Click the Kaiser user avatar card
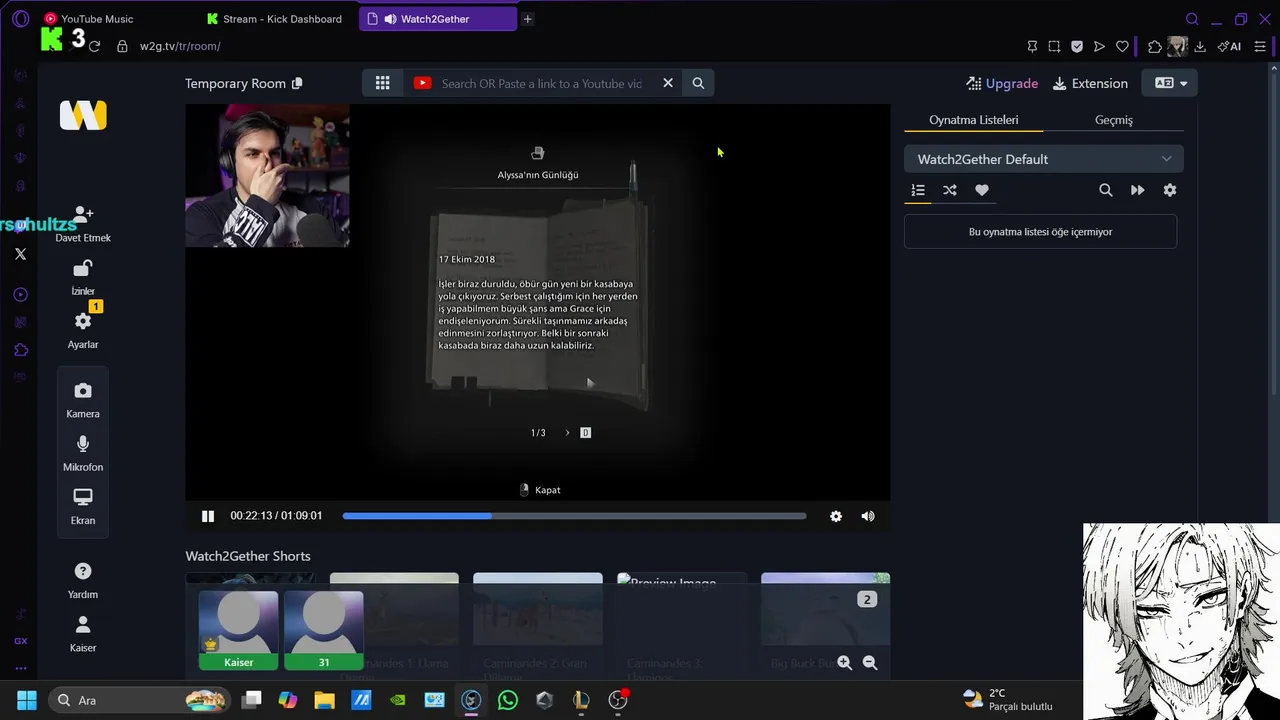1280x720 pixels. 239,630
